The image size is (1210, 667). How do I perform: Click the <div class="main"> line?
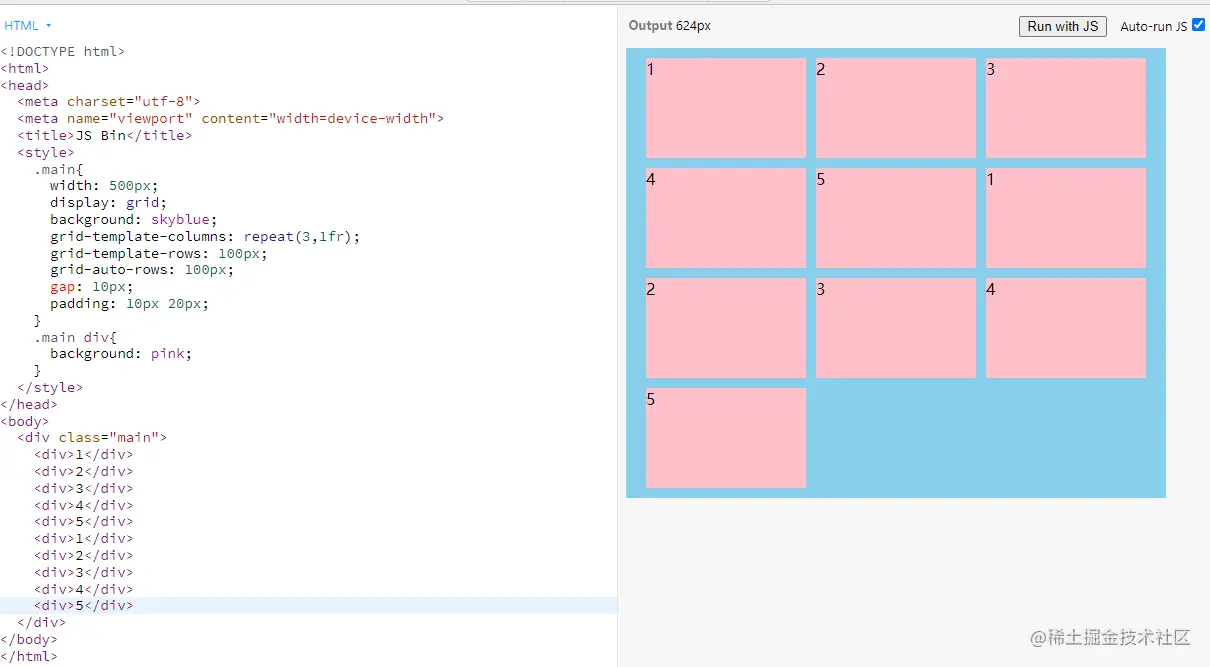click(92, 437)
